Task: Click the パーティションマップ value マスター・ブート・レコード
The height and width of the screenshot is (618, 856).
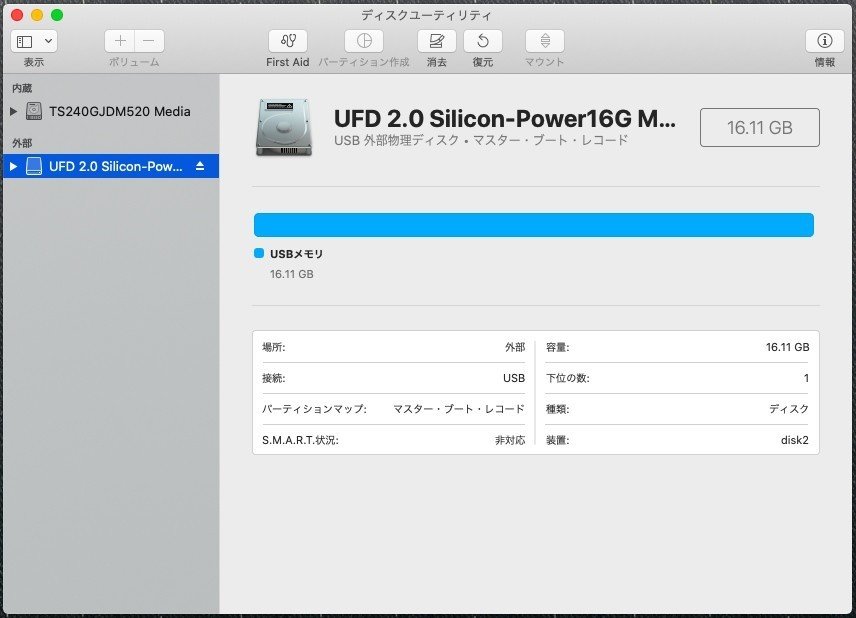Action: [x=459, y=408]
